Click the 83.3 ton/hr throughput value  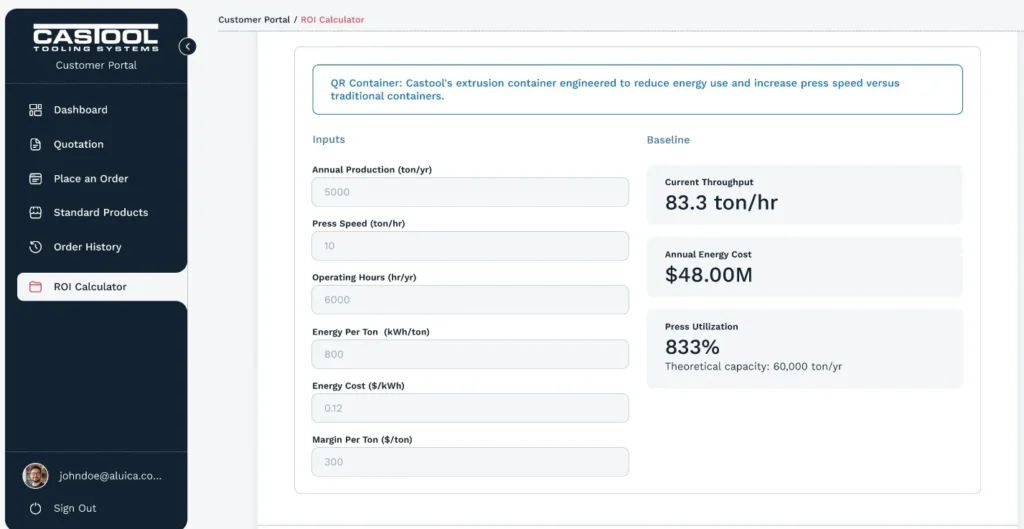click(721, 202)
